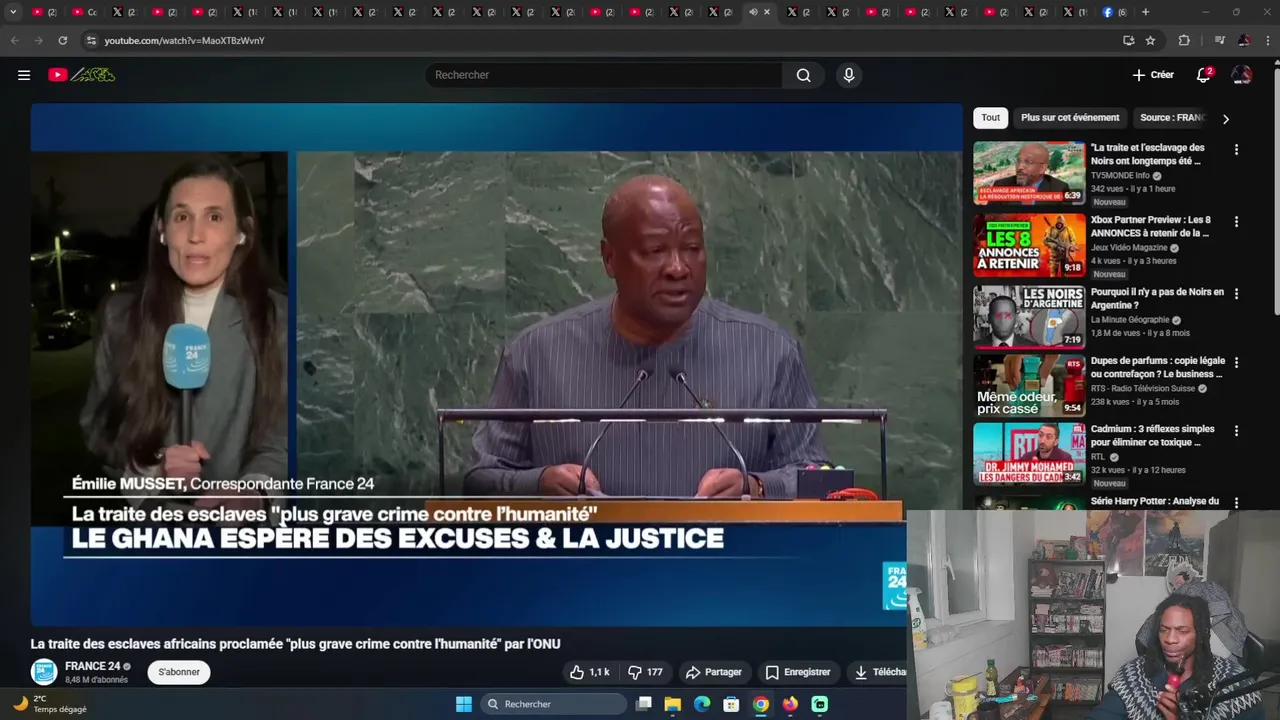Screen dimensions: 1280x720
Task: Click the Créer button
Action: (1153, 75)
